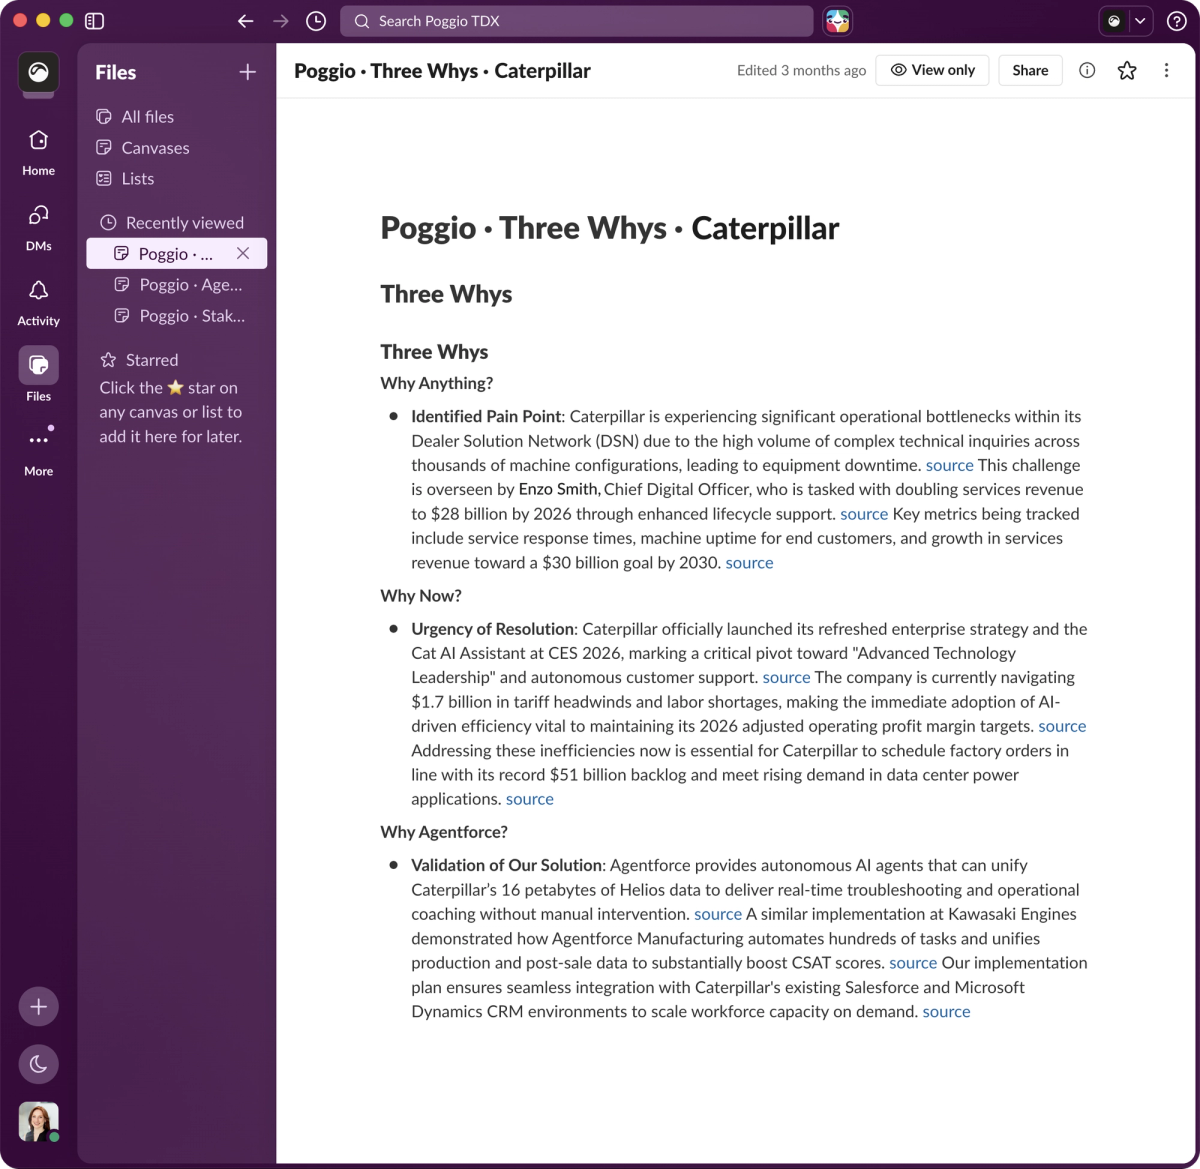
Task: Click the 'Urgency of Resolution' bold text
Action: pos(492,629)
